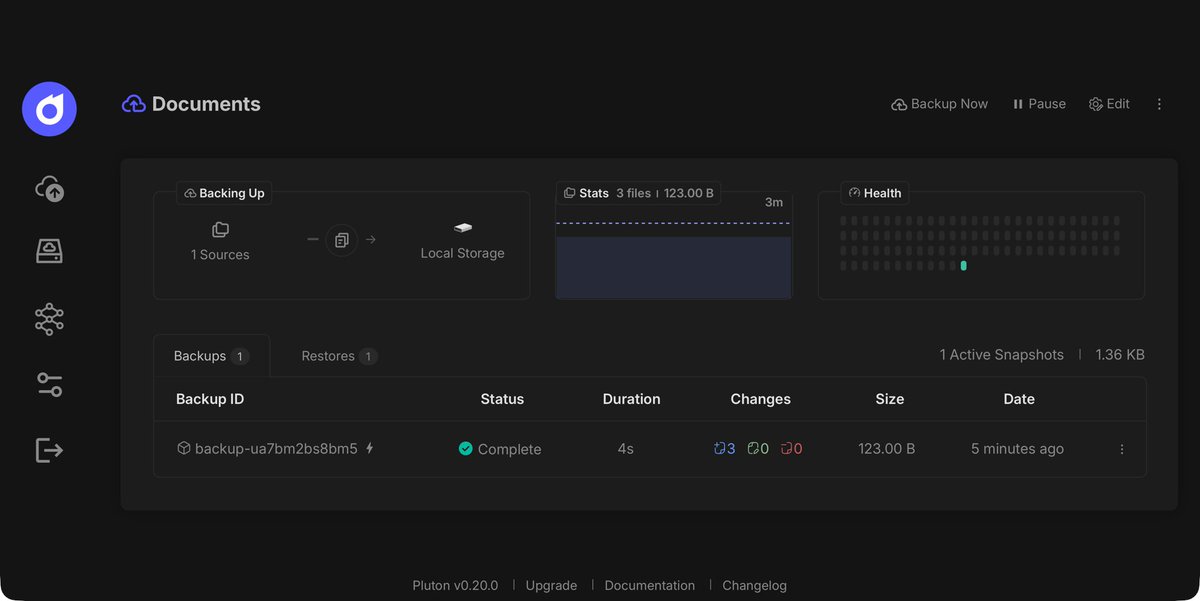Open the plan's three-dot more menu
This screenshot has height=601, width=1200.
(x=1160, y=104)
